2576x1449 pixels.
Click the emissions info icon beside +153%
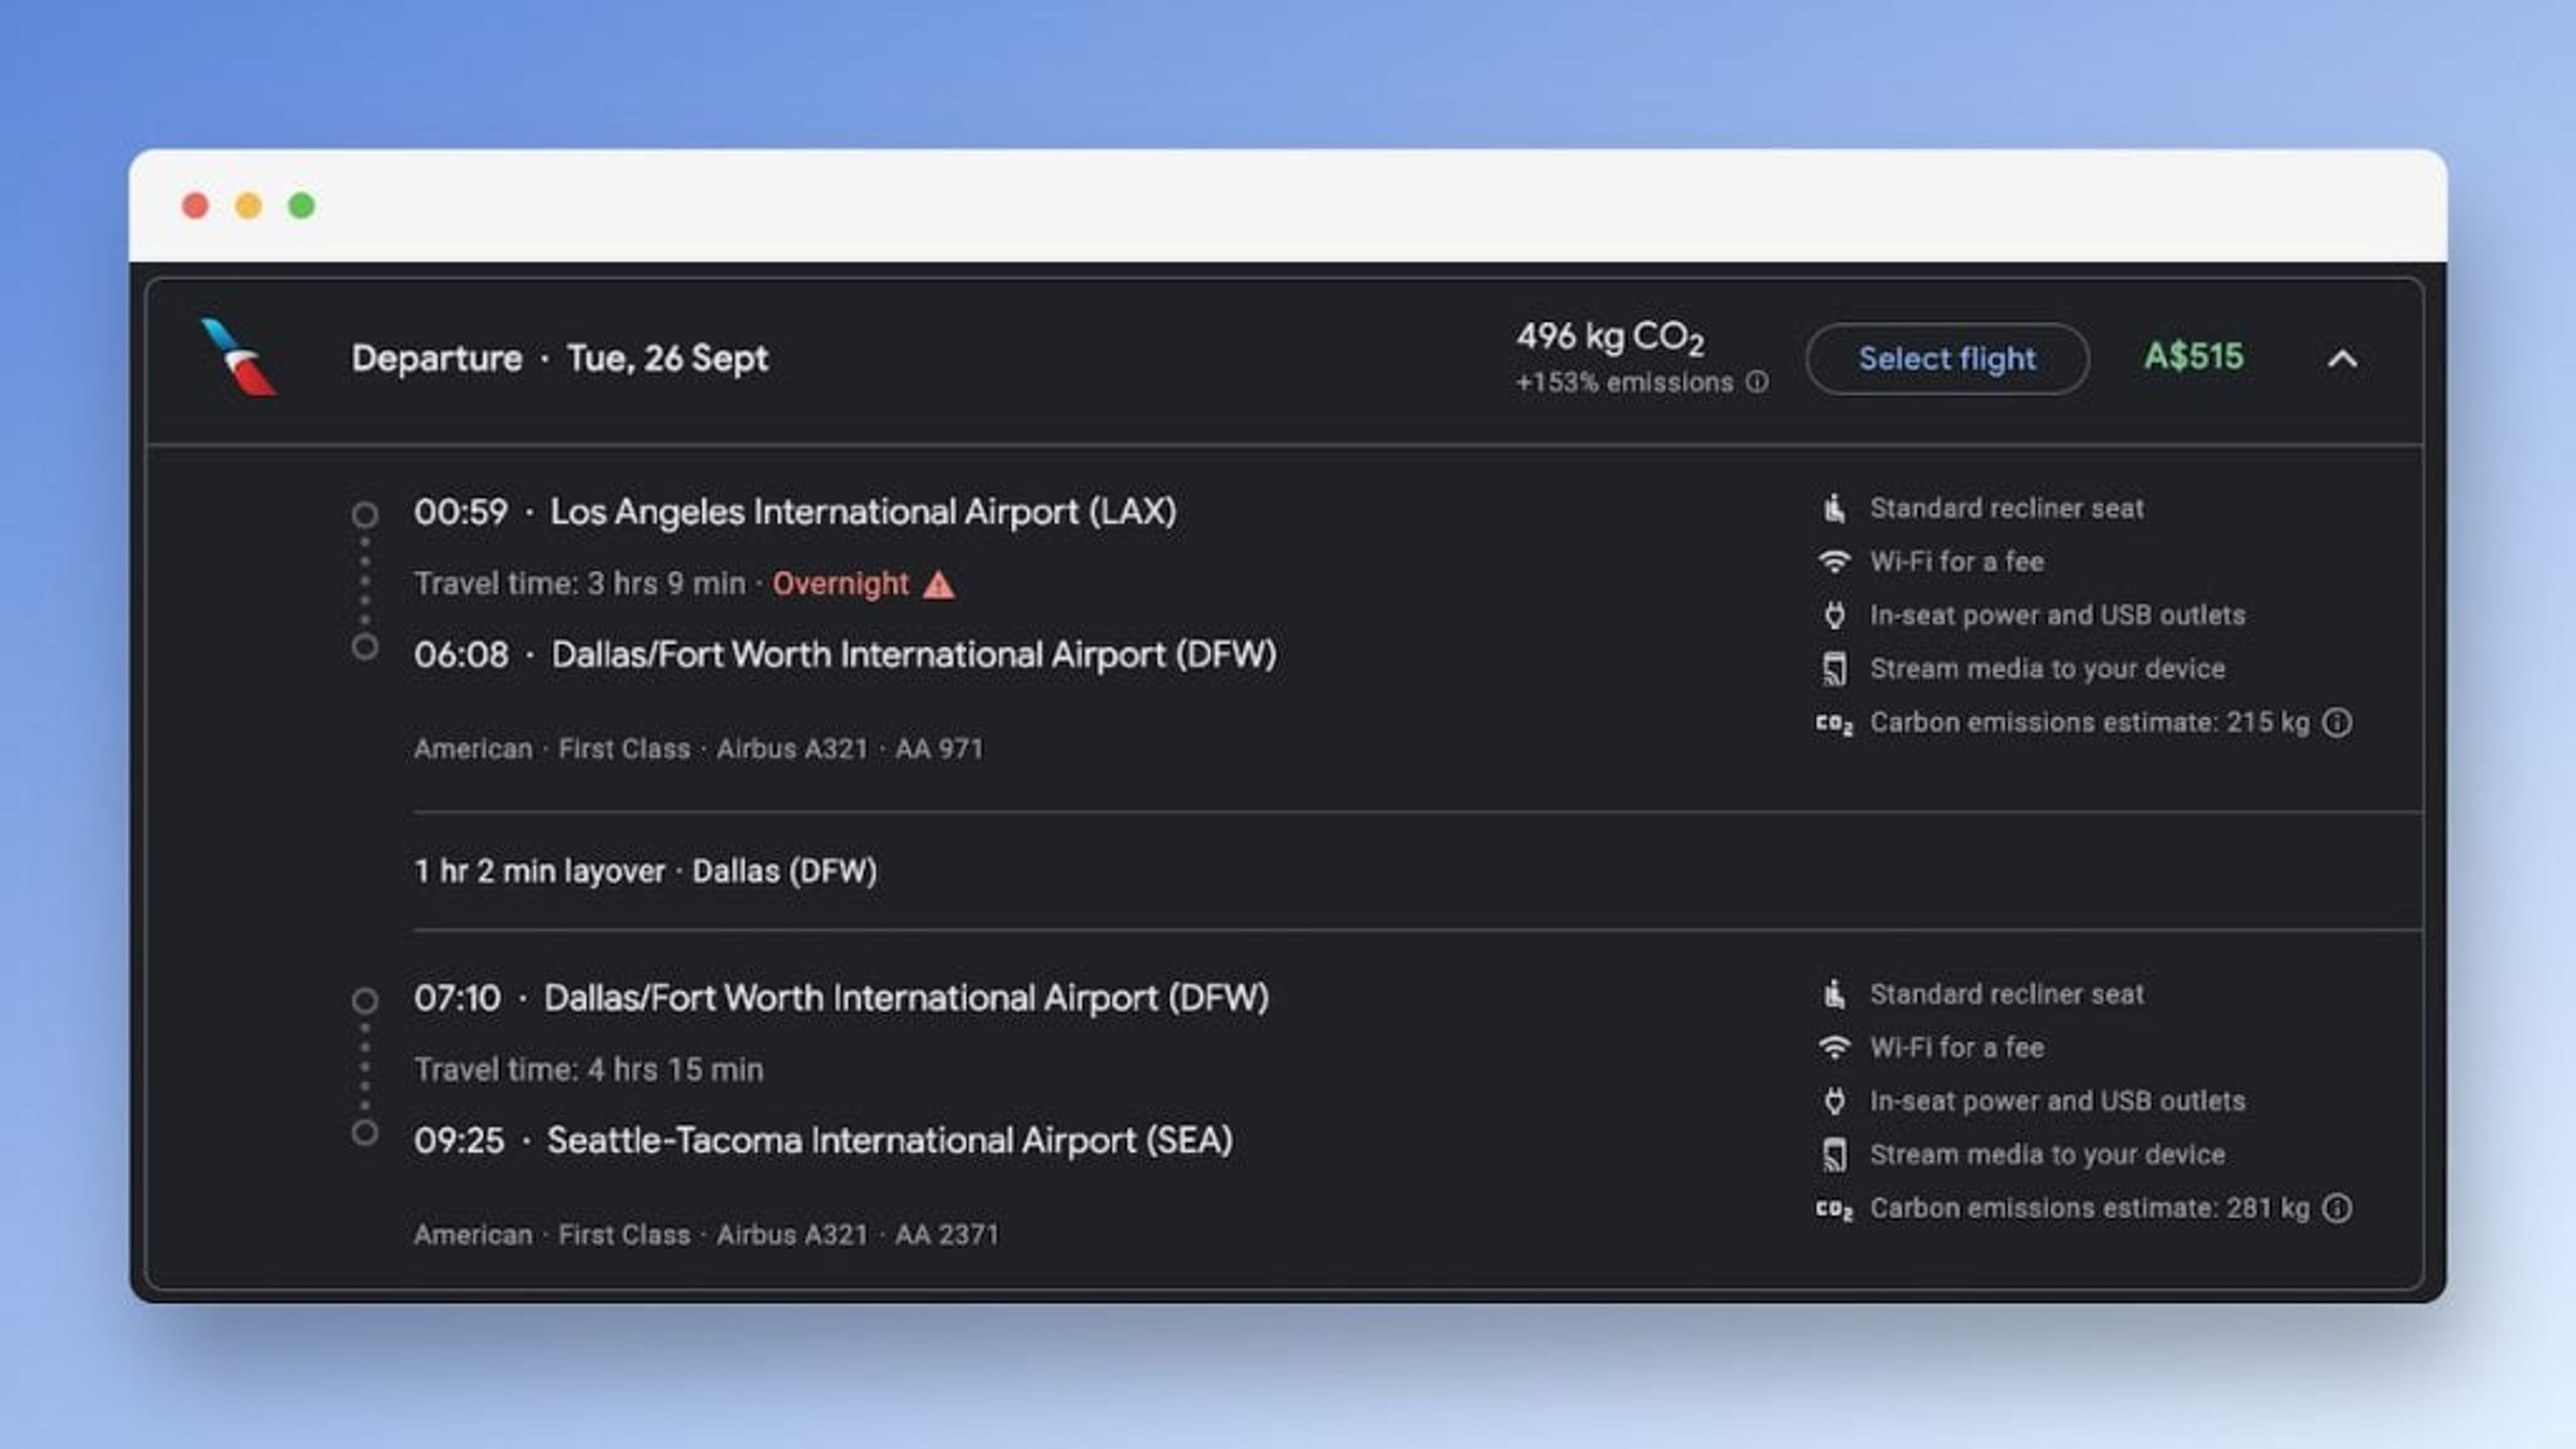pyautogui.click(x=1757, y=382)
